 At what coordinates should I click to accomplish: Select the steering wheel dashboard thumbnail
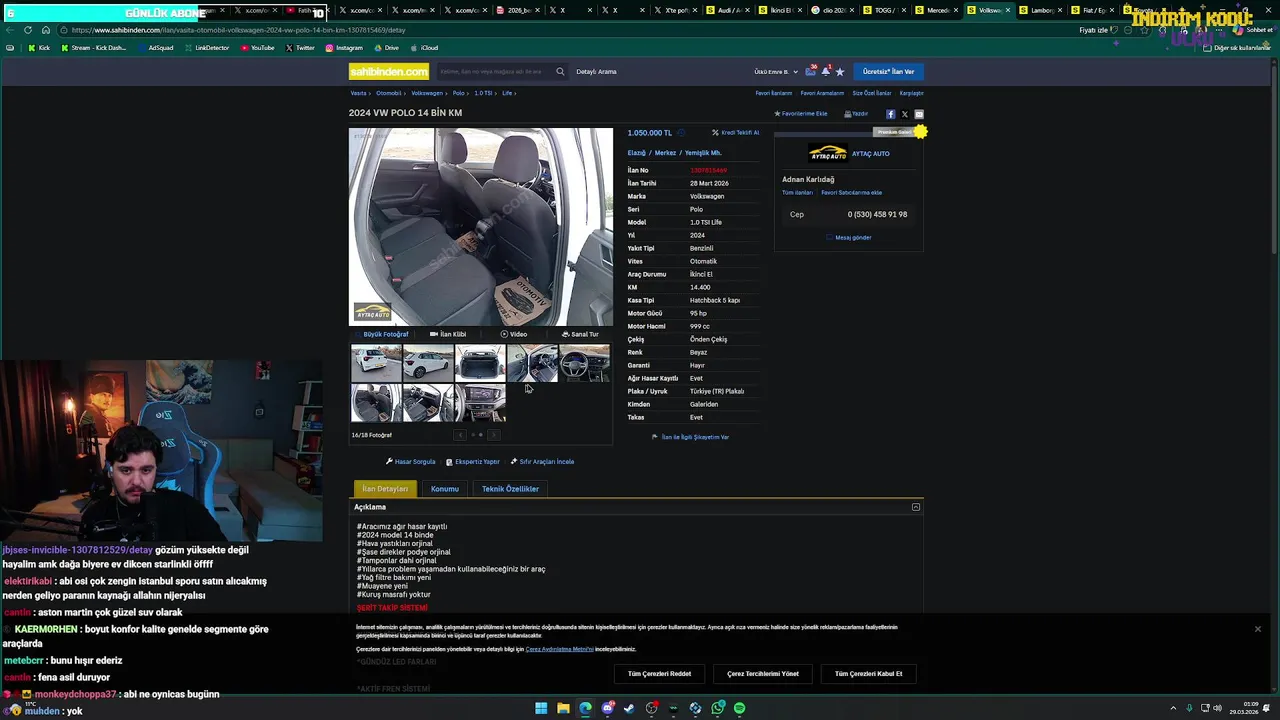click(x=584, y=363)
